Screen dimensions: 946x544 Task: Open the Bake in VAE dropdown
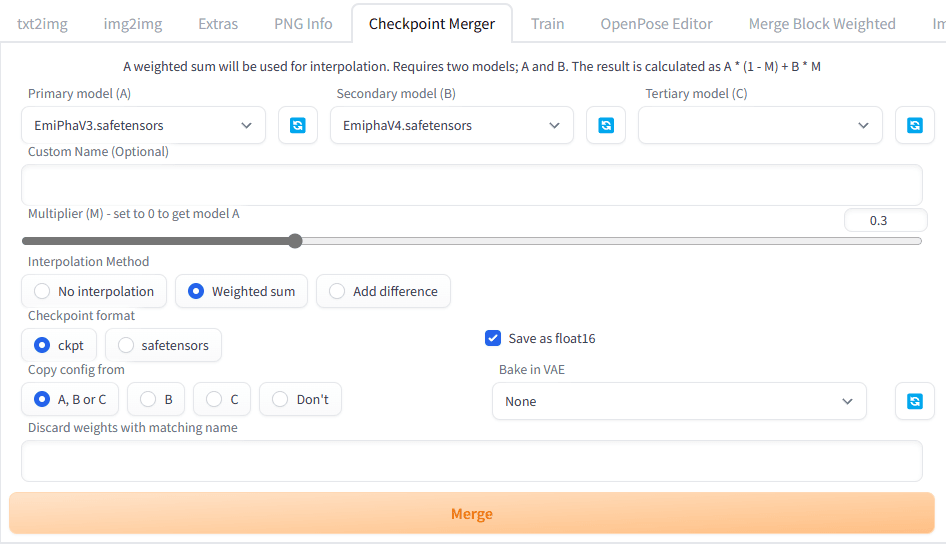coord(678,401)
